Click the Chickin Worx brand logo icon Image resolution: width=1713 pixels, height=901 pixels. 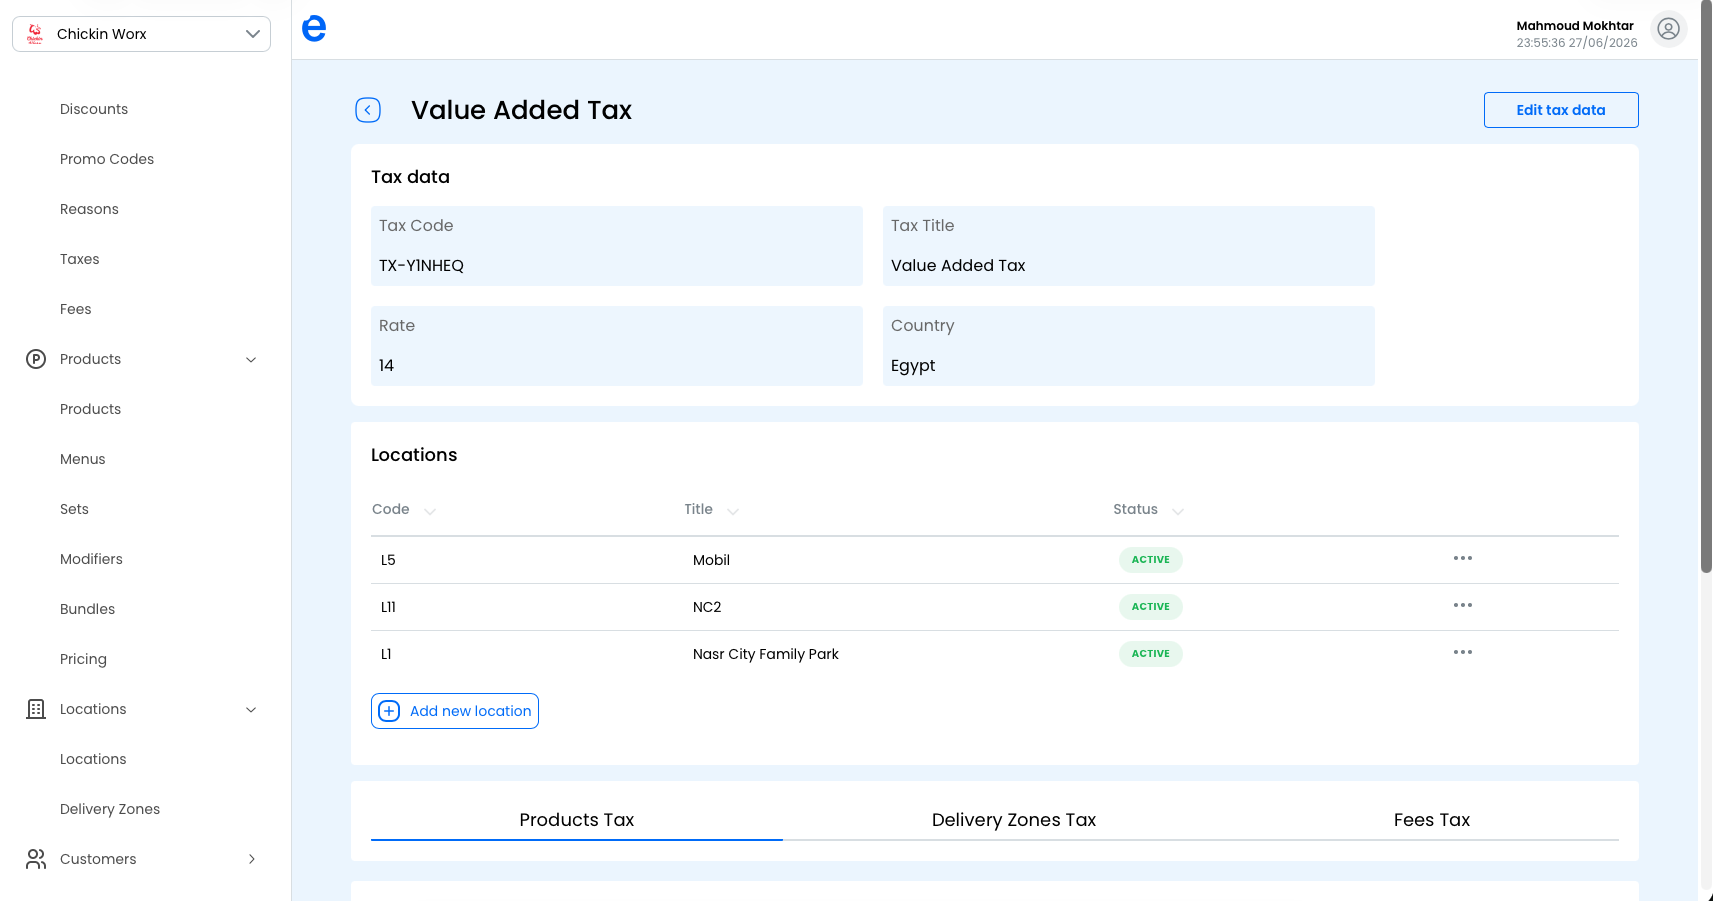click(35, 34)
